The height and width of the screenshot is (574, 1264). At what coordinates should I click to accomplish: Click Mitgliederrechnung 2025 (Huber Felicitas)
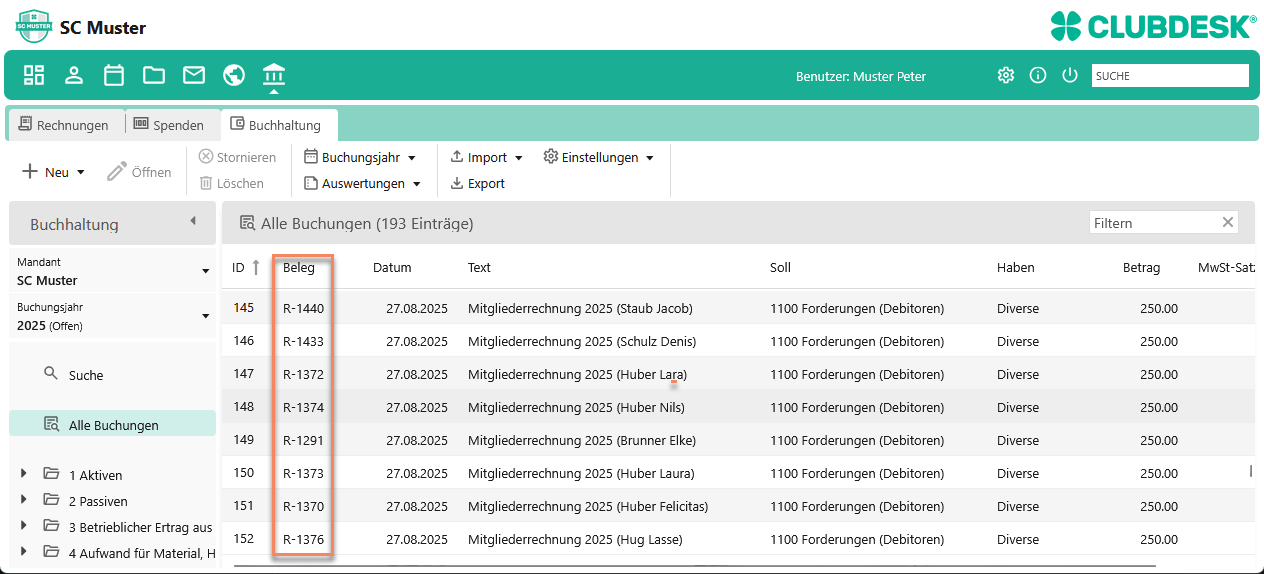coord(587,506)
